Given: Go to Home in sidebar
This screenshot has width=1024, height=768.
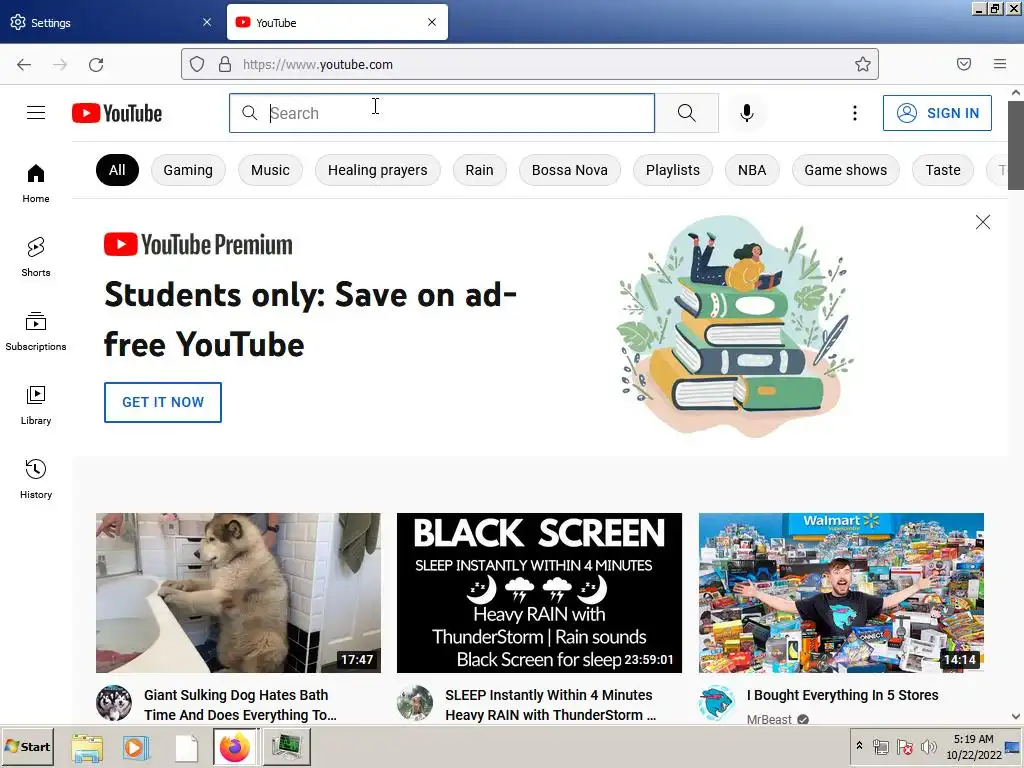Looking at the screenshot, I should click(x=36, y=184).
